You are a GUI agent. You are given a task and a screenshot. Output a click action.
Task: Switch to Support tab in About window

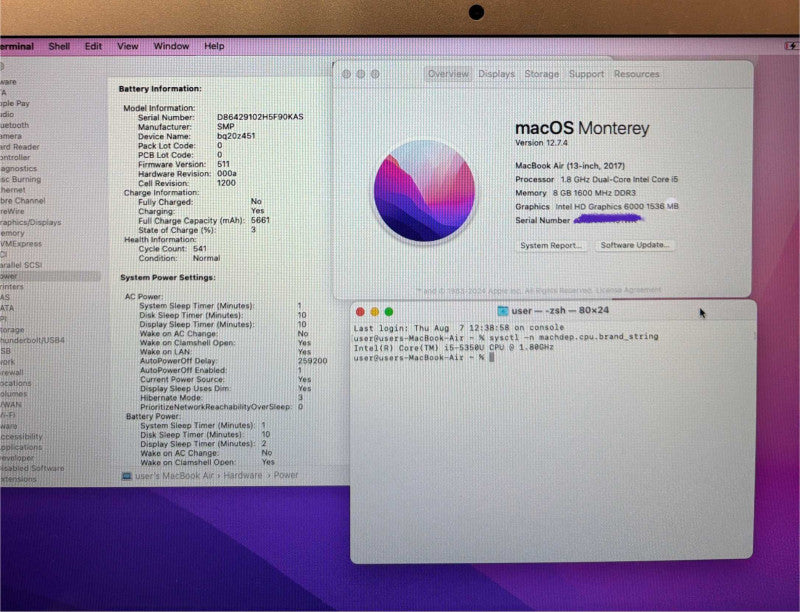(586, 74)
